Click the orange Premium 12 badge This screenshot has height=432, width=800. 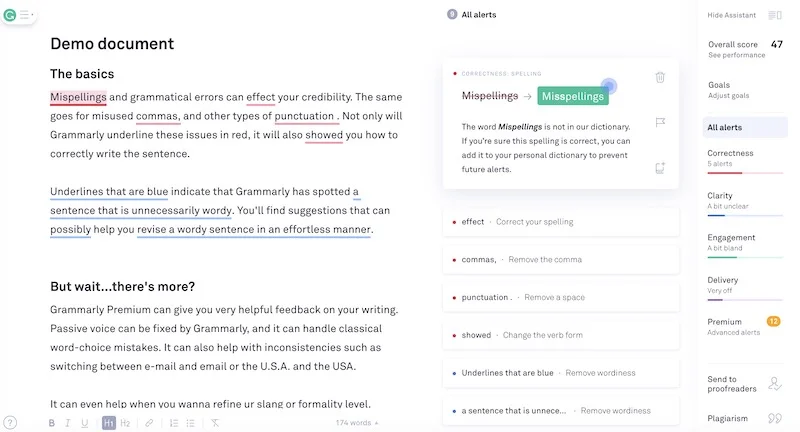pyautogui.click(x=773, y=321)
